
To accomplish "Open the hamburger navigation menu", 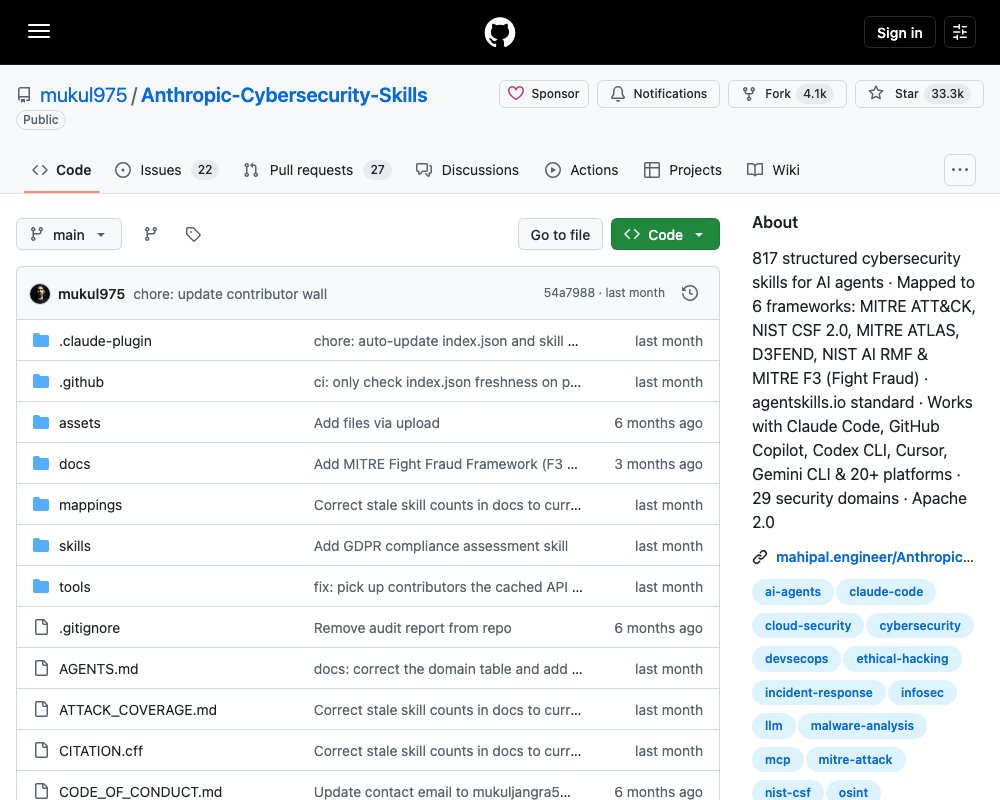I will click(x=39, y=31).
